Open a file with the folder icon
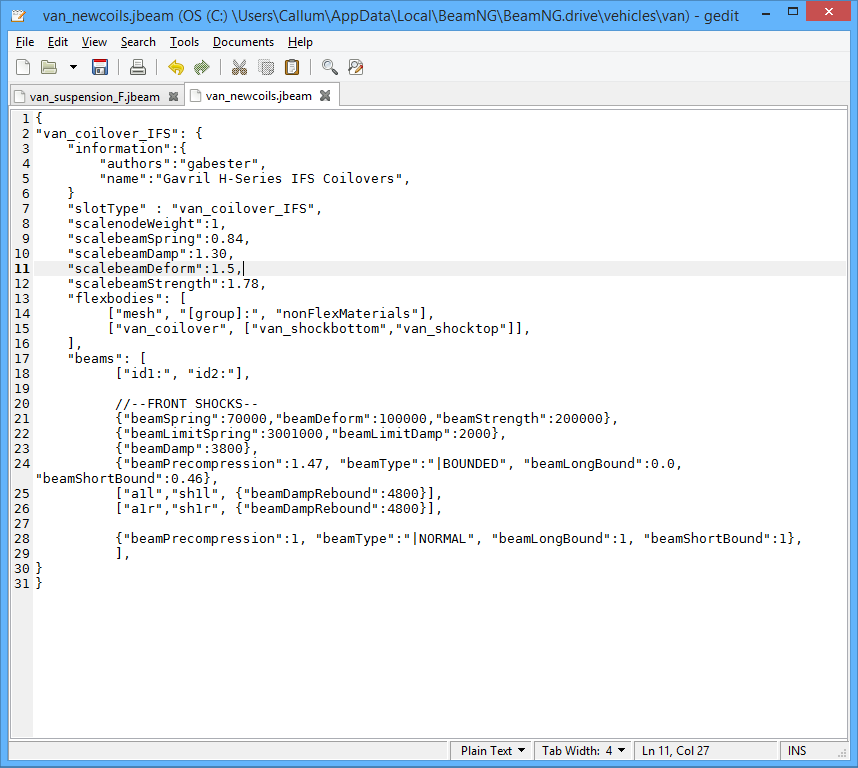The image size is (858, 768). click(x=49, y=67)
